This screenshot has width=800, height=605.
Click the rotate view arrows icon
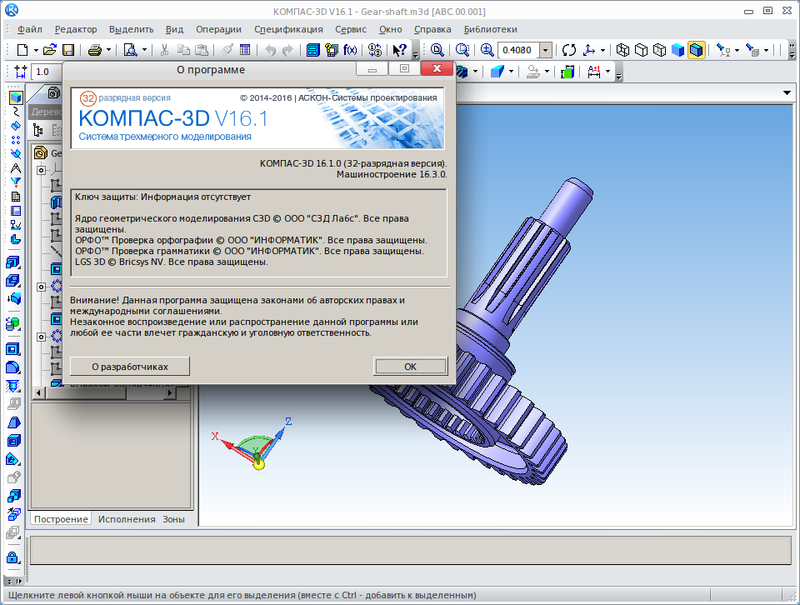click(569, 50)
